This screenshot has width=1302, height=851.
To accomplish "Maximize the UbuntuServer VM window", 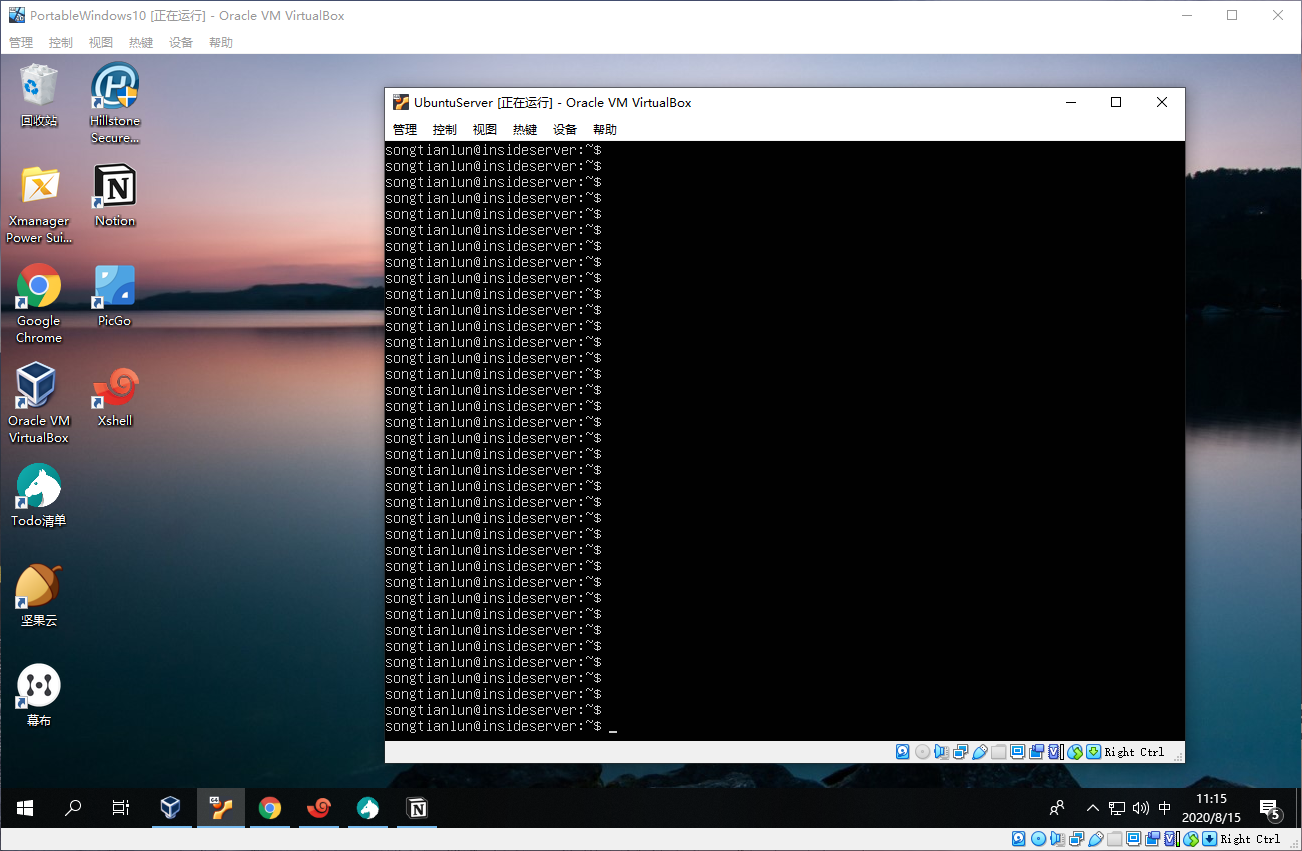I will pyautogui.click(x=1116, y=102).
